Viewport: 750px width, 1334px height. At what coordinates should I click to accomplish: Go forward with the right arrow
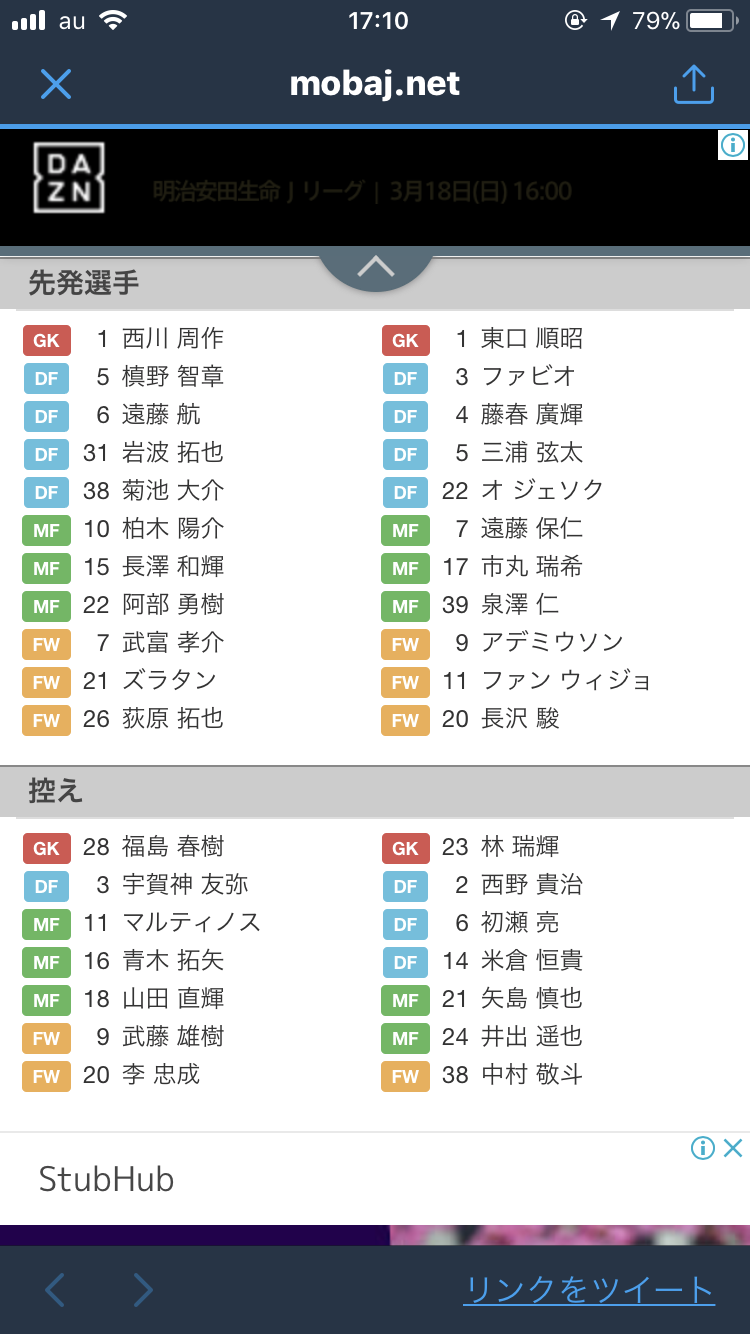click(144, 1290)
